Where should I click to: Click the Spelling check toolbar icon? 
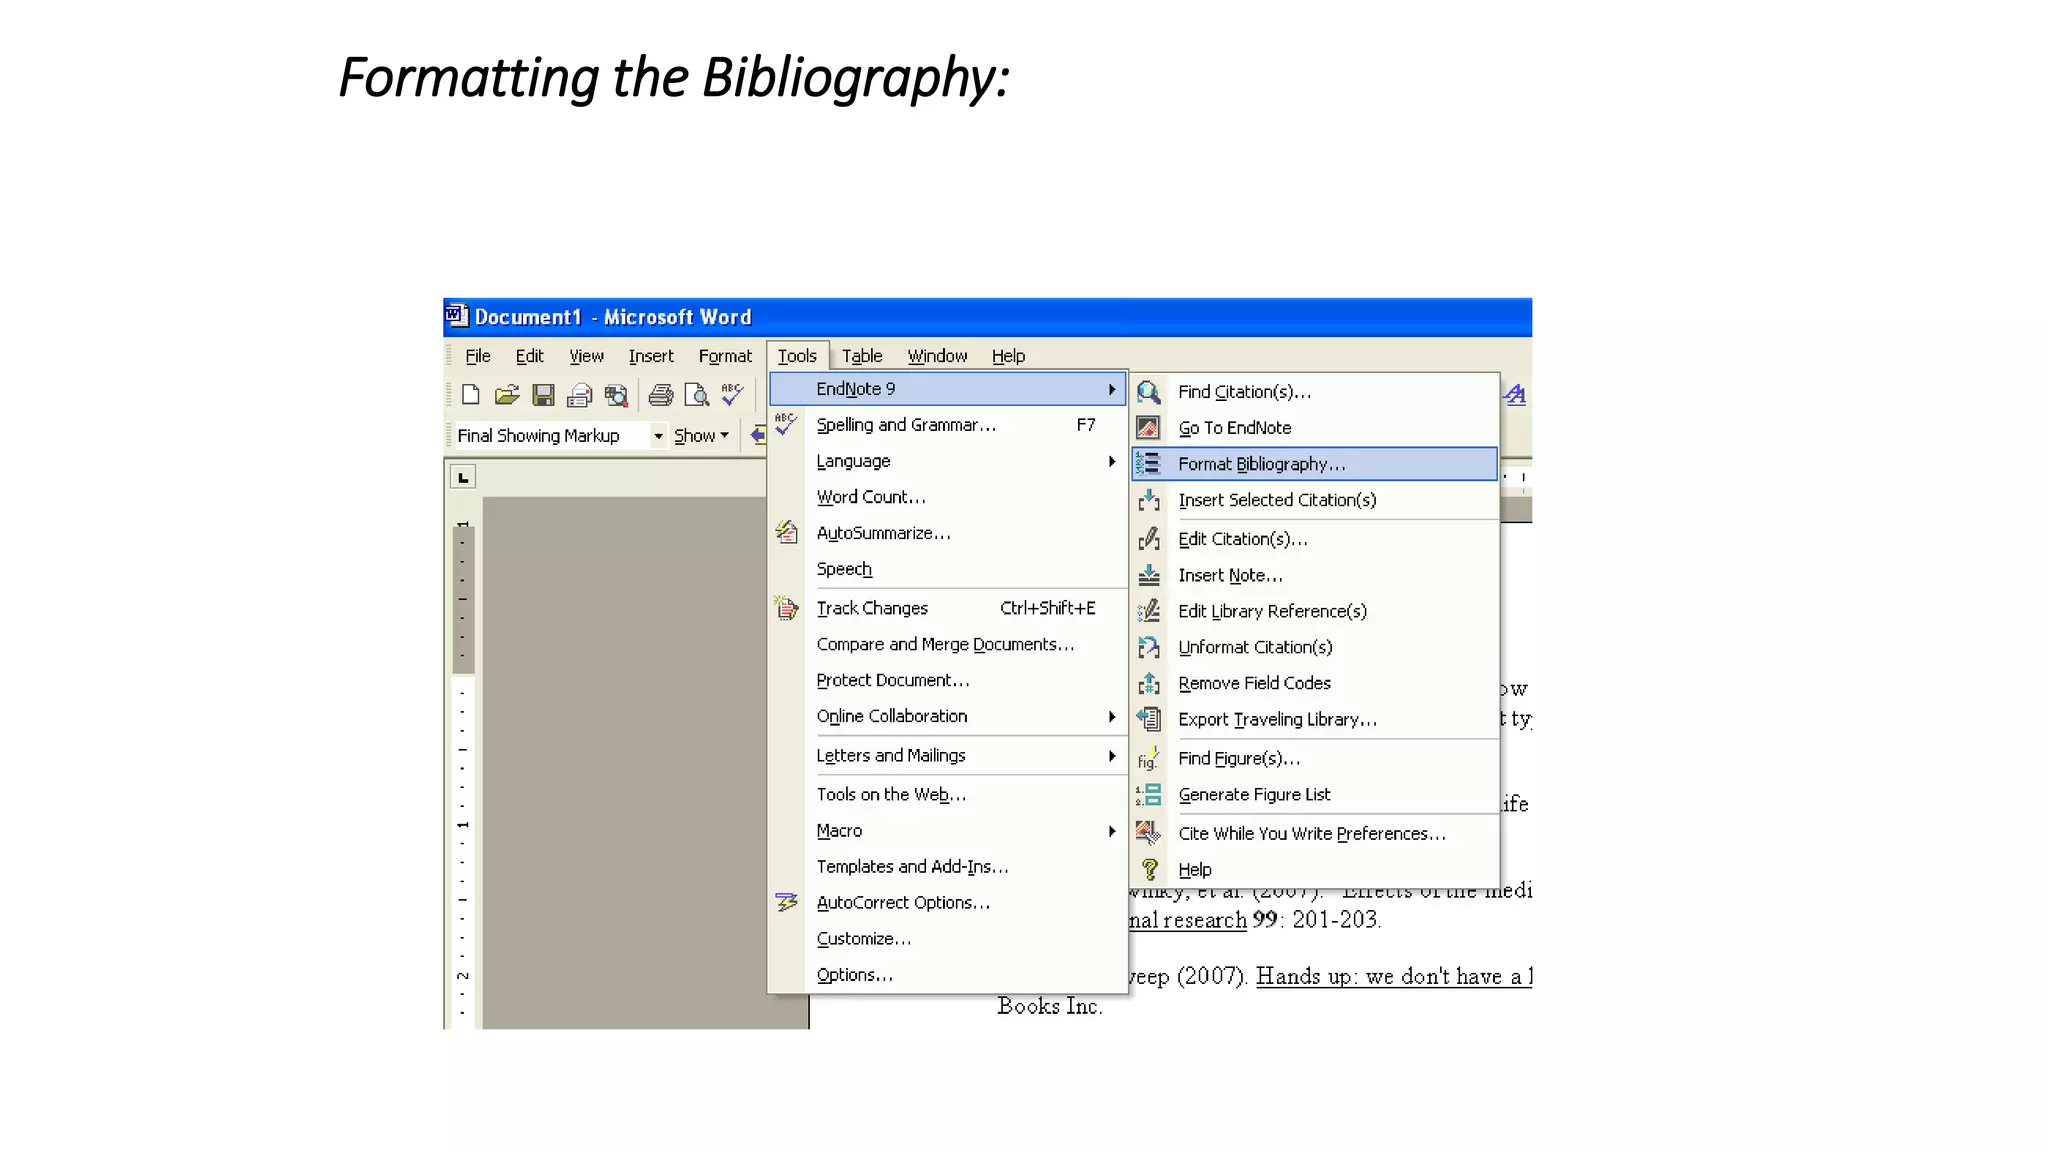[733, 395]
